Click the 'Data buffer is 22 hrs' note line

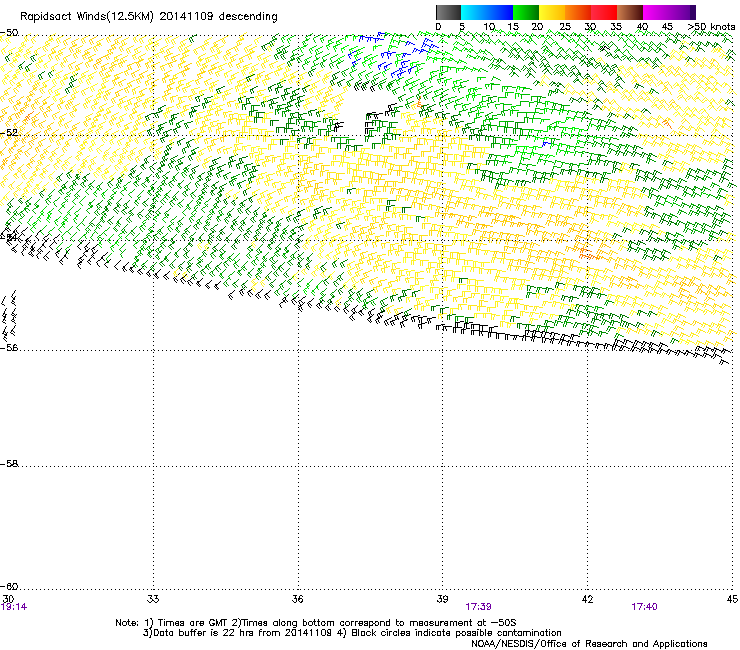click(x=352, y=633)
